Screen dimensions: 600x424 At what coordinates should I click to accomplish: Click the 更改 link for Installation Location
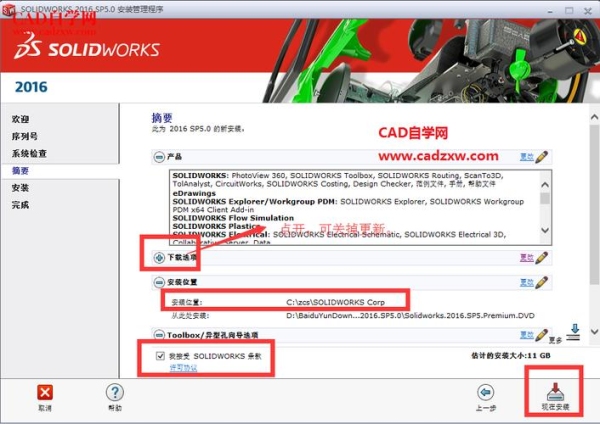(x=527, y=283)
